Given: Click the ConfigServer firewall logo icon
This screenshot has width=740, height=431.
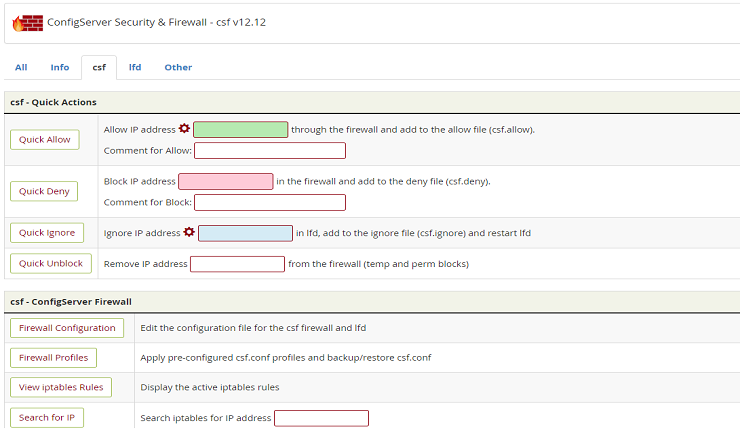Looking at the screenshot, I should coord(27,22).
